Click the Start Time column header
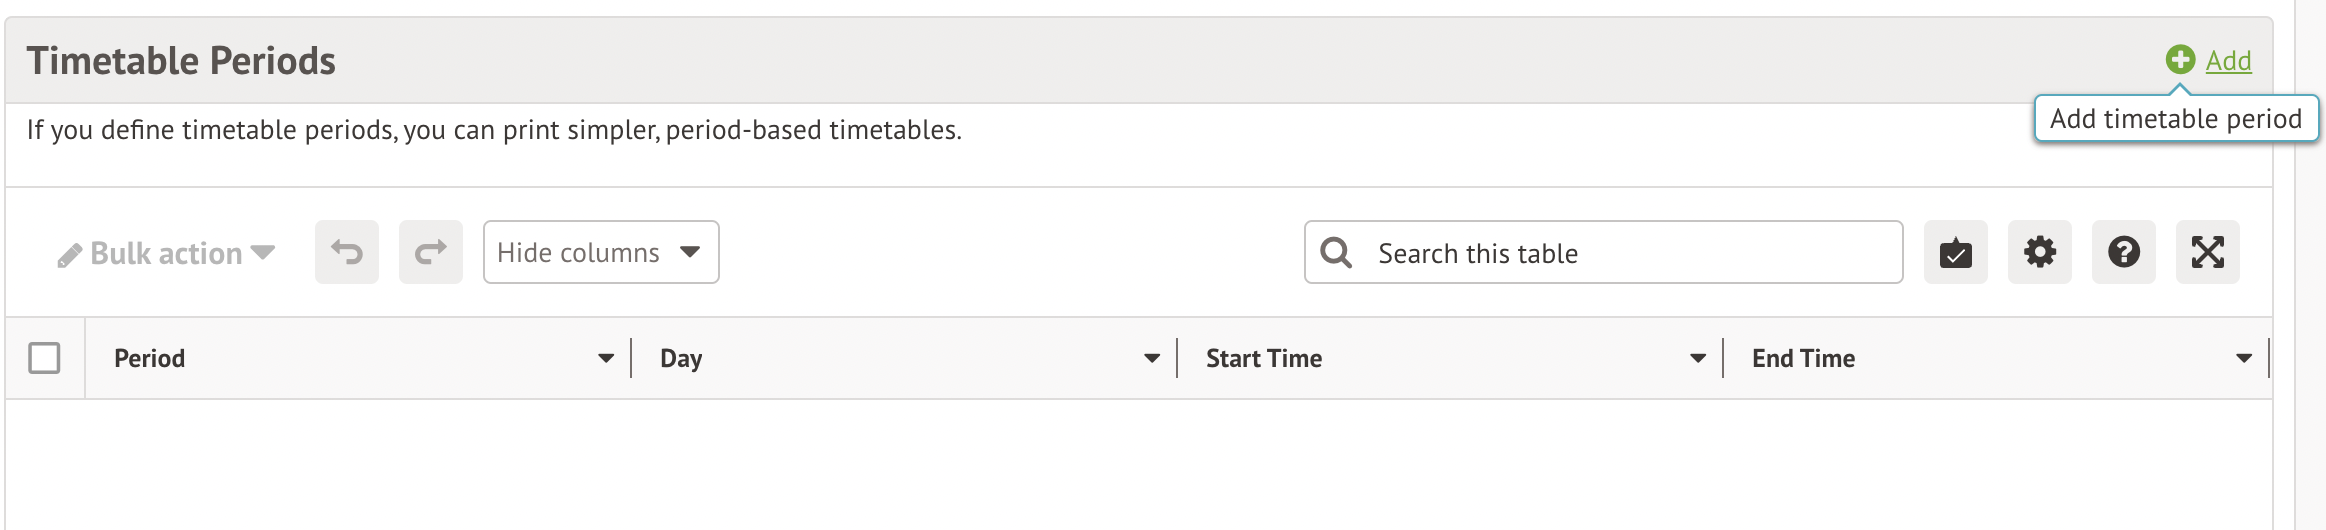The height and width of the screenshot is (530, 2326). (1264, 358)
